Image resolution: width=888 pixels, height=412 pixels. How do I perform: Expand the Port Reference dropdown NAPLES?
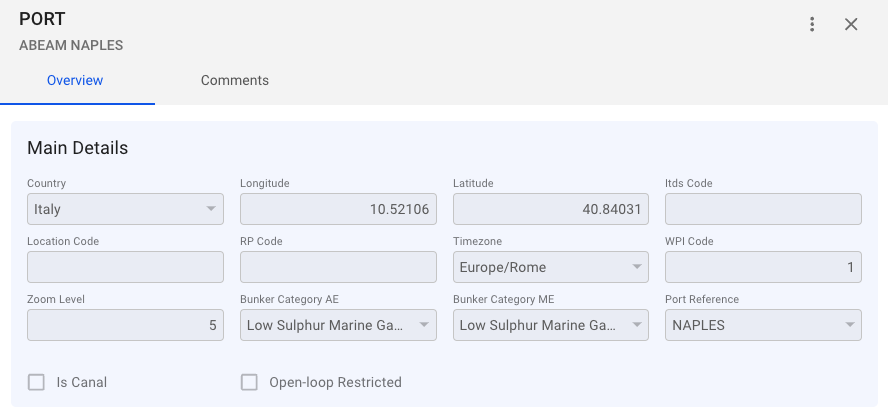(x=753, y=325)
